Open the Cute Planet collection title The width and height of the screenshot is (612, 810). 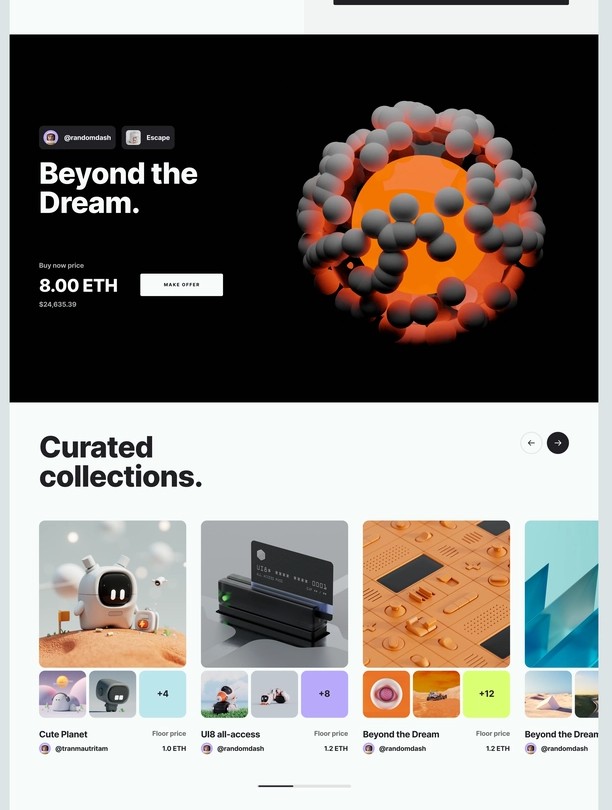tap(63, 734)
